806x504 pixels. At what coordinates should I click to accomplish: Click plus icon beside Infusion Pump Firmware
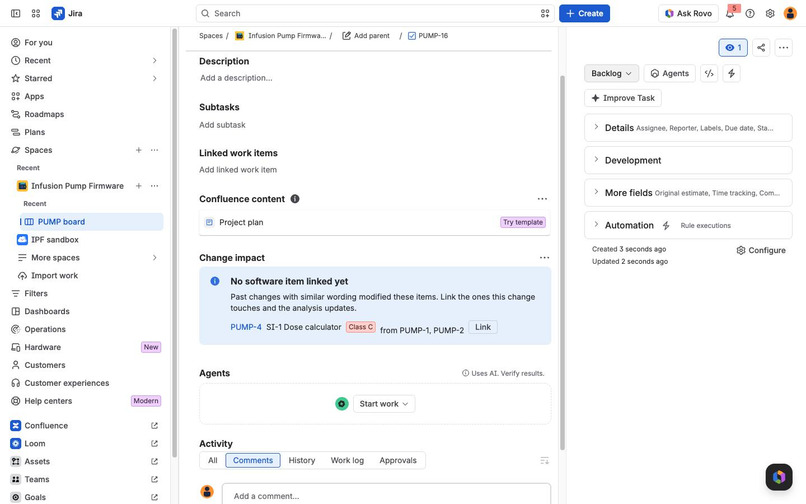(x=138, y=186)
